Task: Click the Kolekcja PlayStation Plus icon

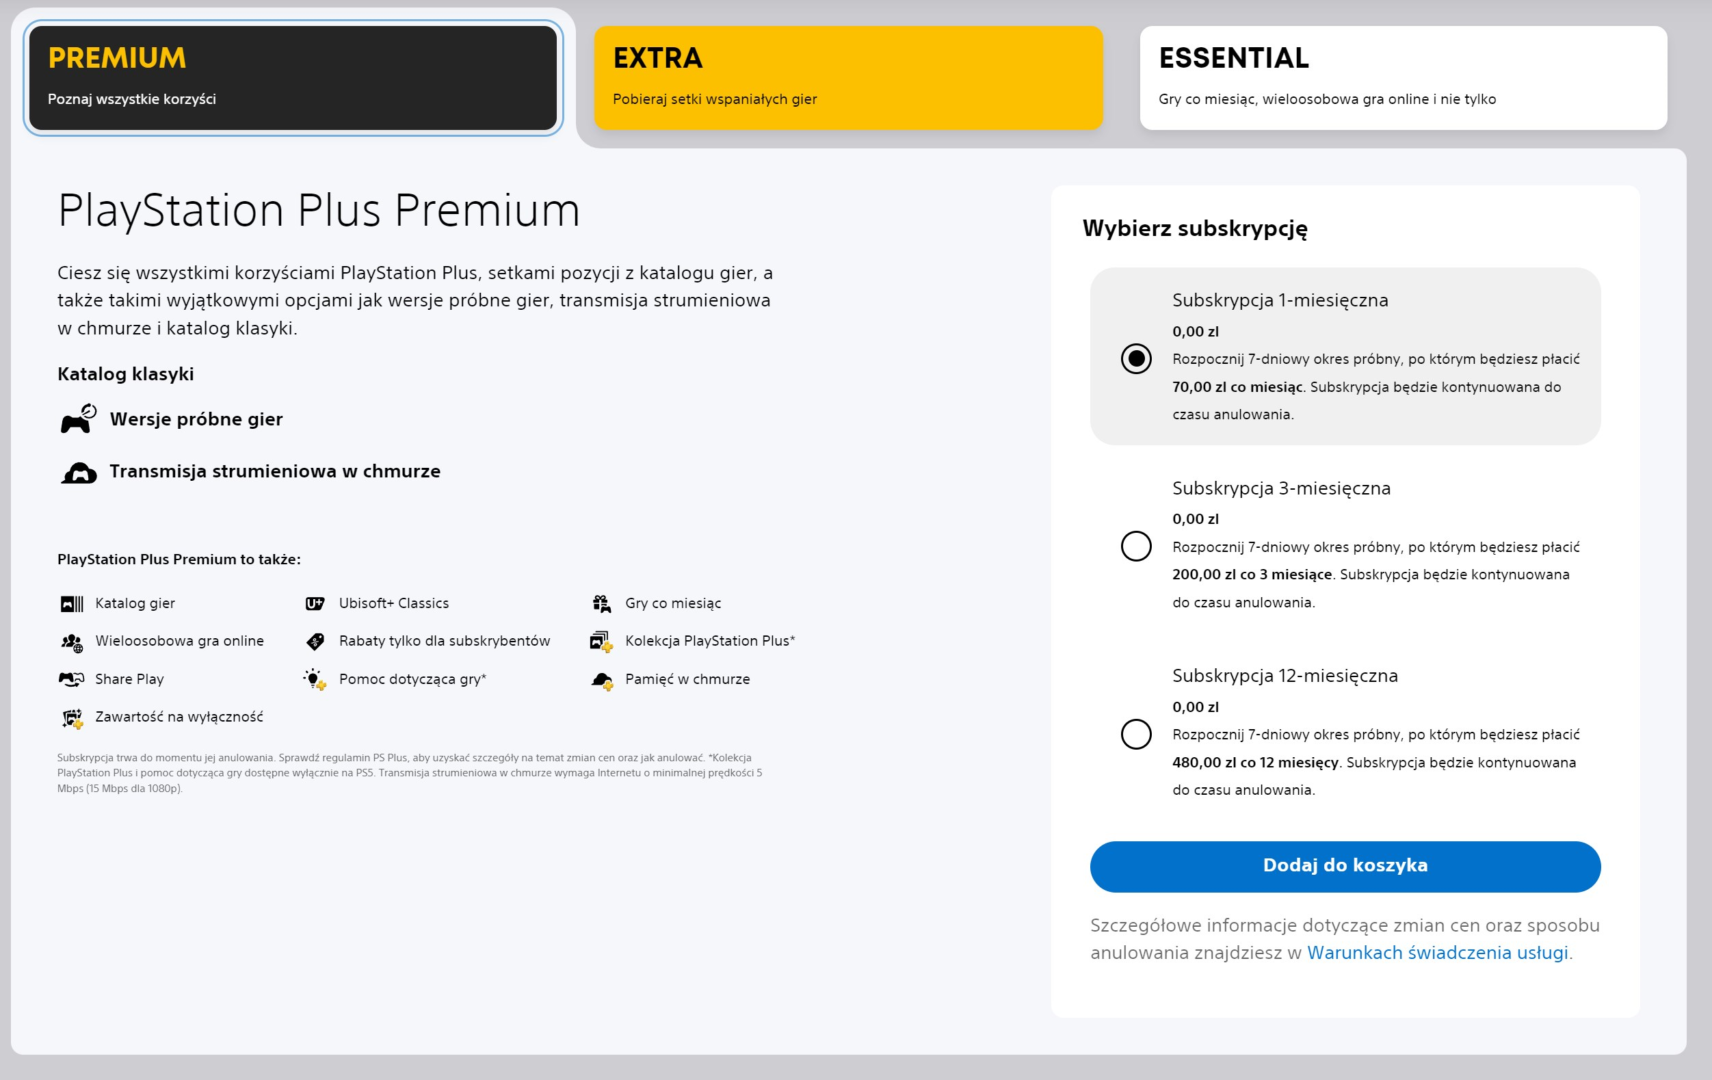Action: click(601, 642)
